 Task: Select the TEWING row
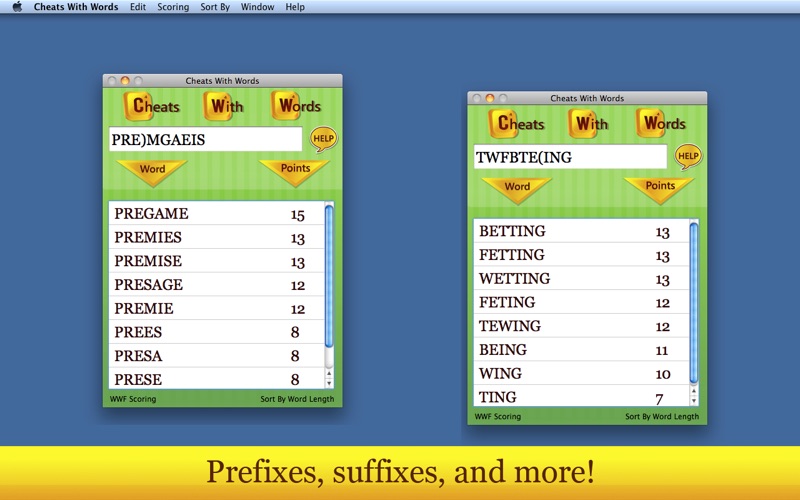[x=581, y=326]
